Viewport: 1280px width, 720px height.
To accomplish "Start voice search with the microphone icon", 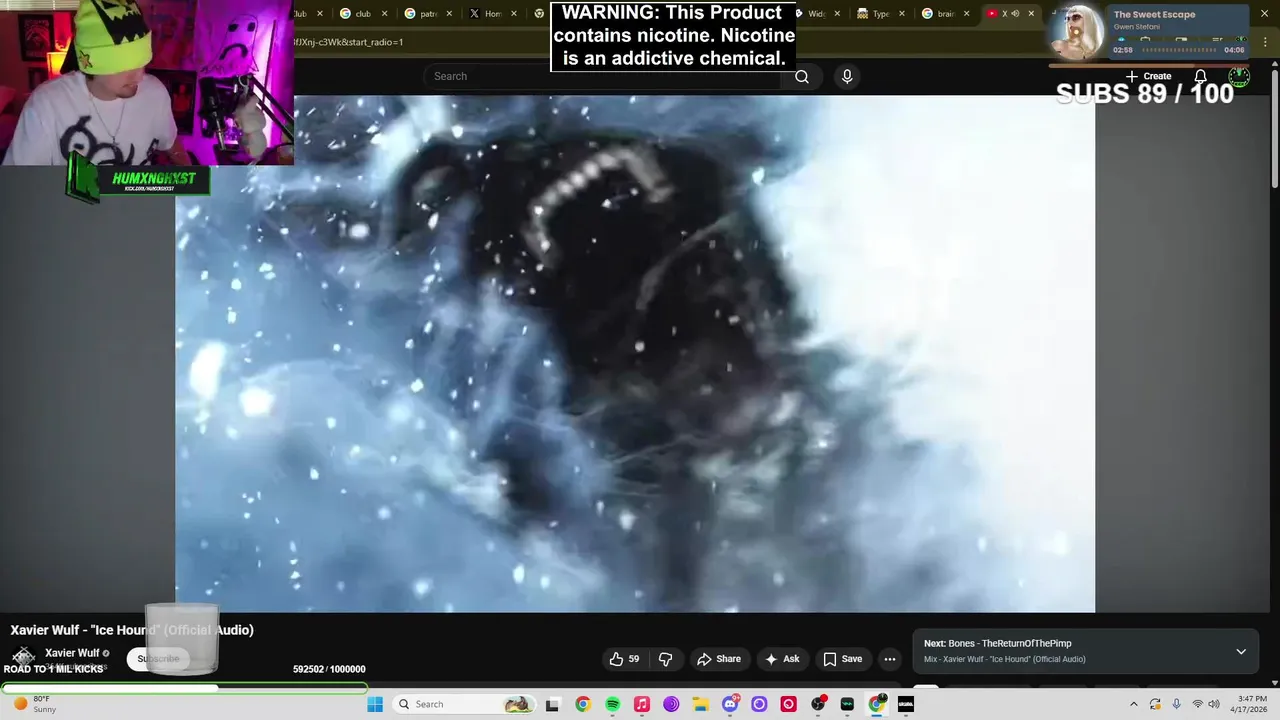I will point(847,76).
